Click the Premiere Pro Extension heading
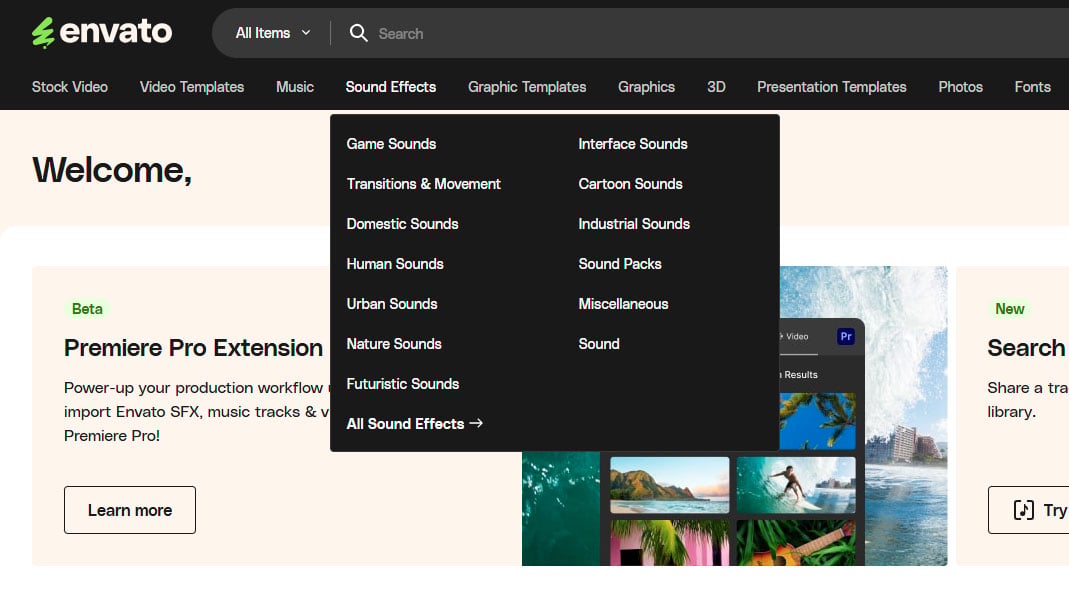1069x601 pixels. click(x=193, y=348)
